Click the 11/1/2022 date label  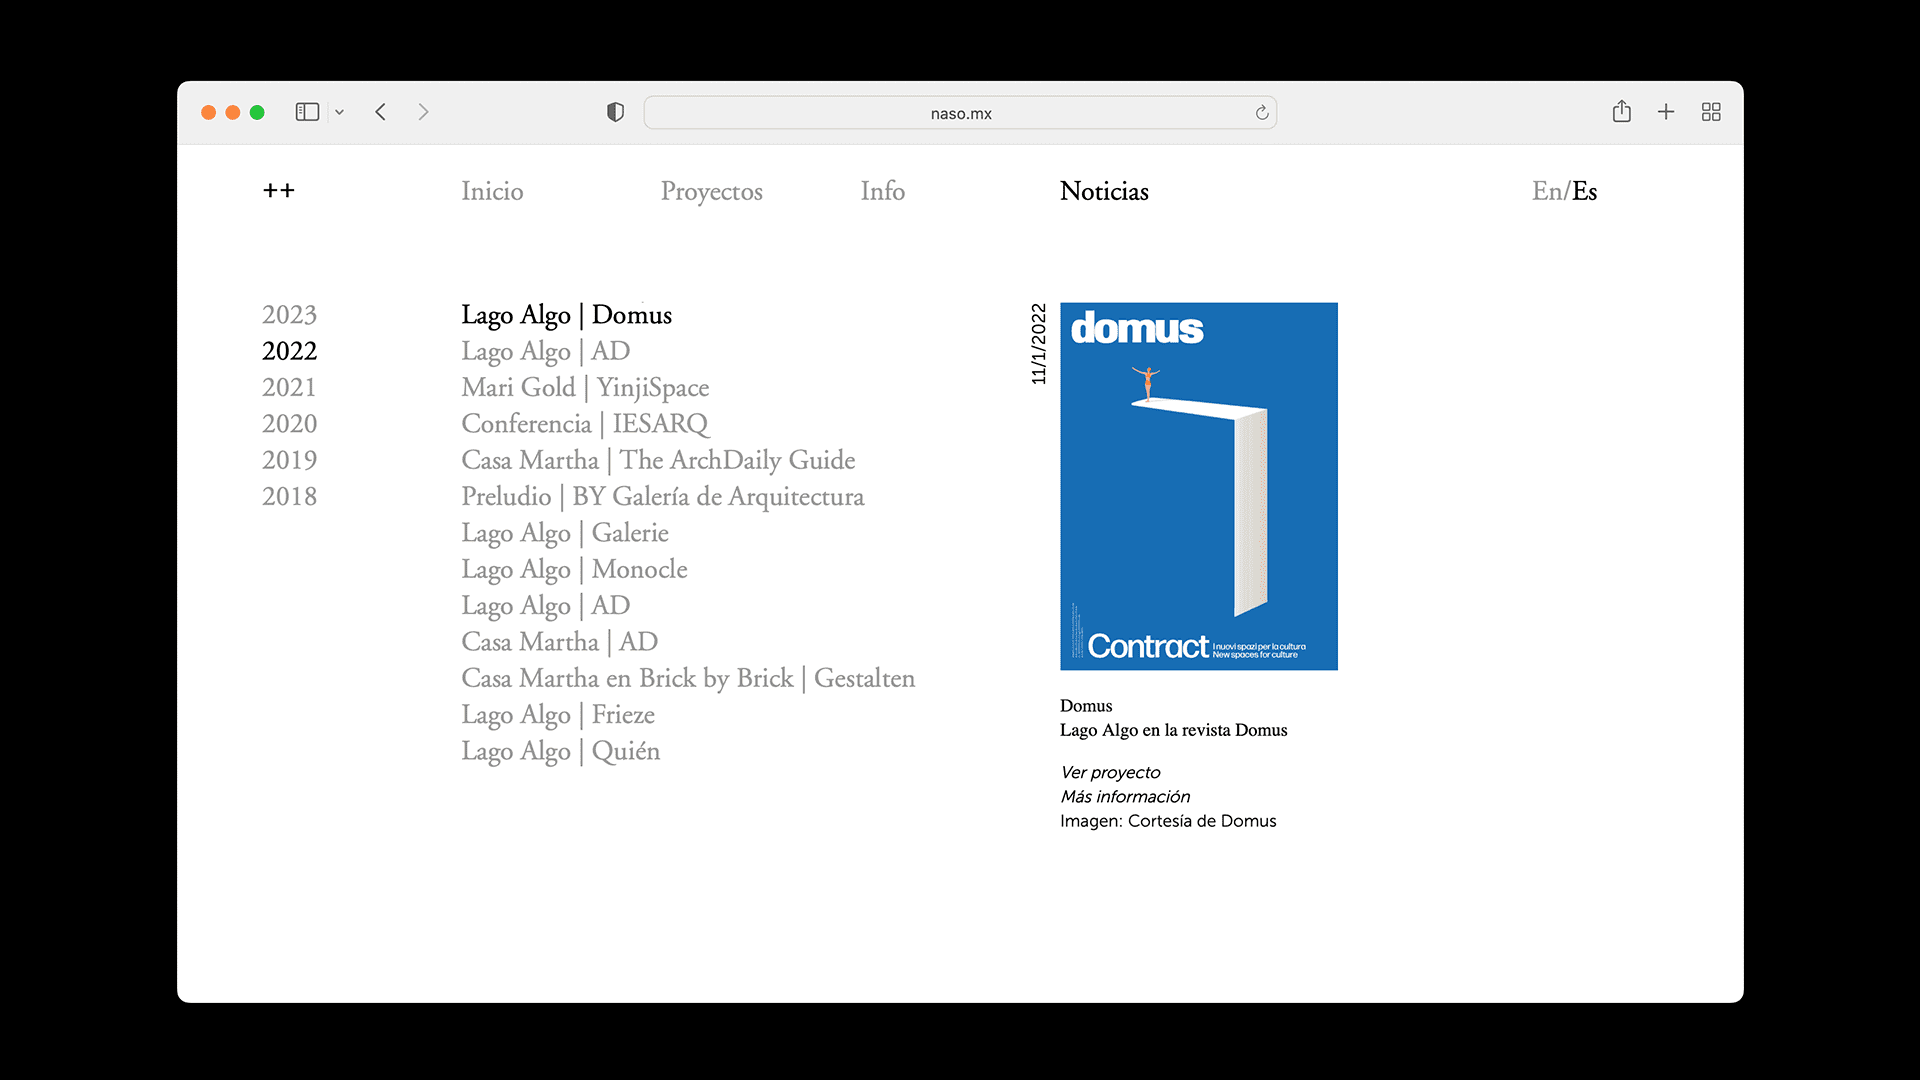[x=1038, y=344]
